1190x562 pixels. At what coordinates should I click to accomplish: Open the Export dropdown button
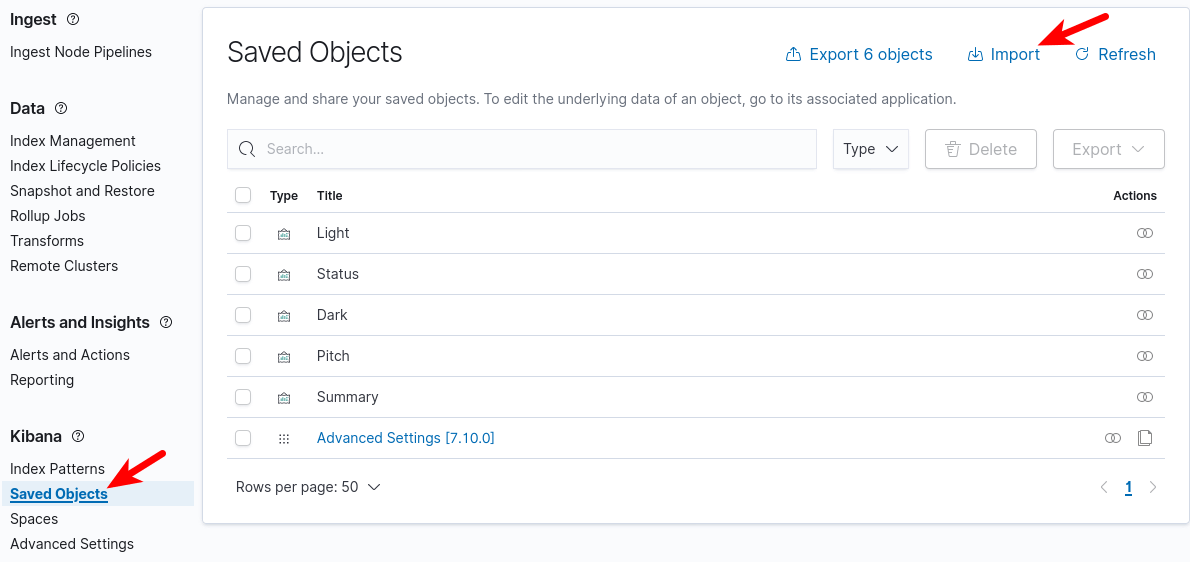point(1108,149)
